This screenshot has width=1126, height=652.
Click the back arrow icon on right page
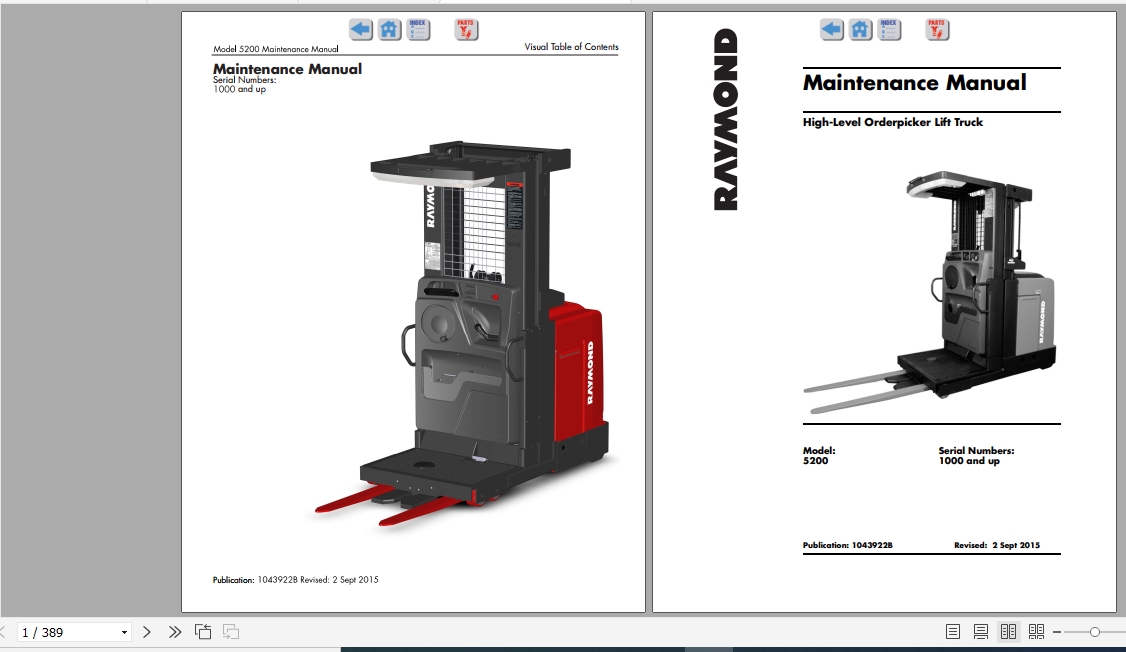[x=832, y=29]
